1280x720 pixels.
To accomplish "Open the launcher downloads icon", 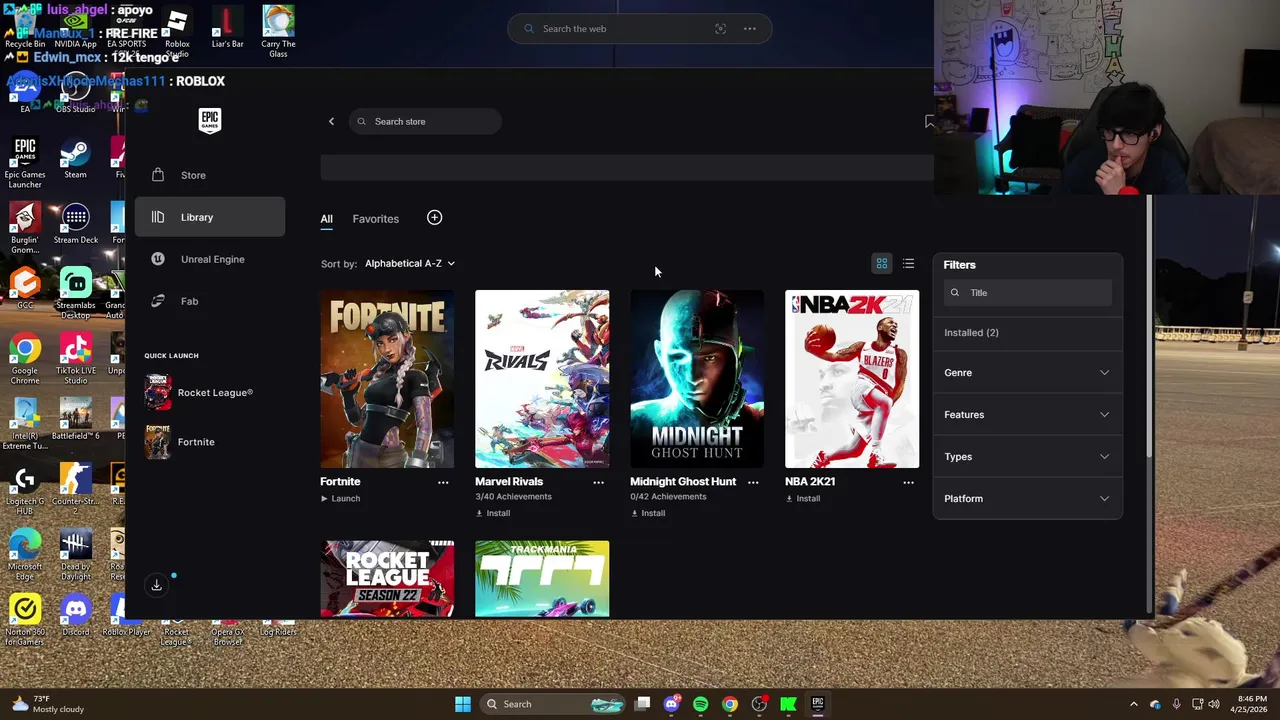I will [157, 586].
